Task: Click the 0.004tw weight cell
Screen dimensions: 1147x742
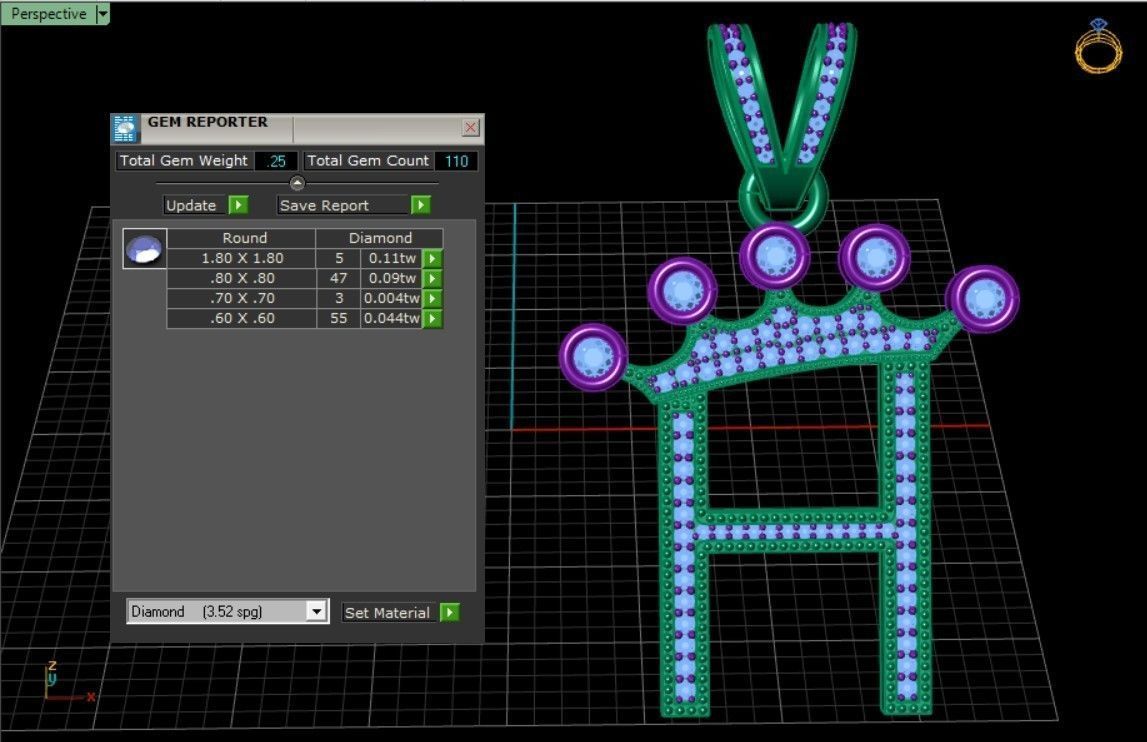Action: (x=392, y=299)
